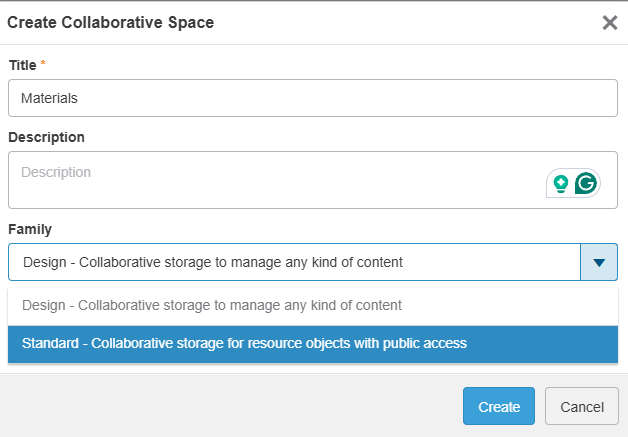
Task: Click the Grammarly lightbulb suggestions icon
Action: (x=561, y=183)
